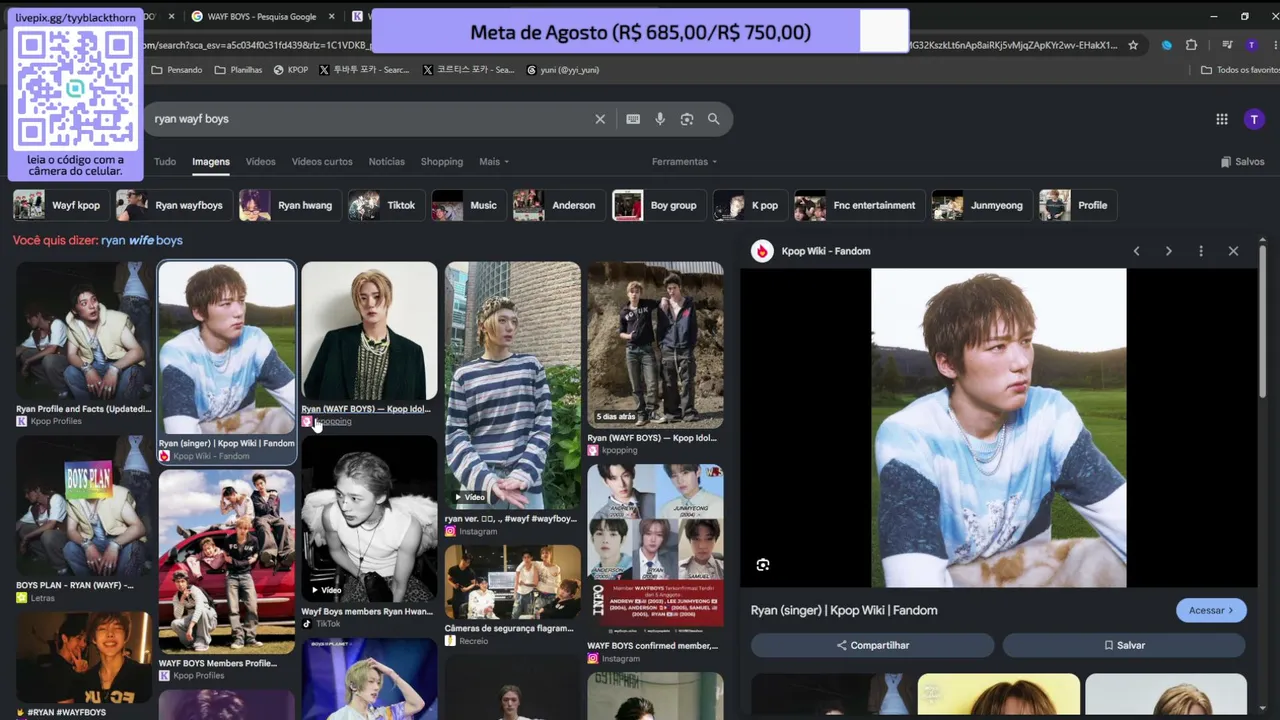Open the Chrome profile icon in the browser toolbar
1280x720 pixels.
[1251, 45]
